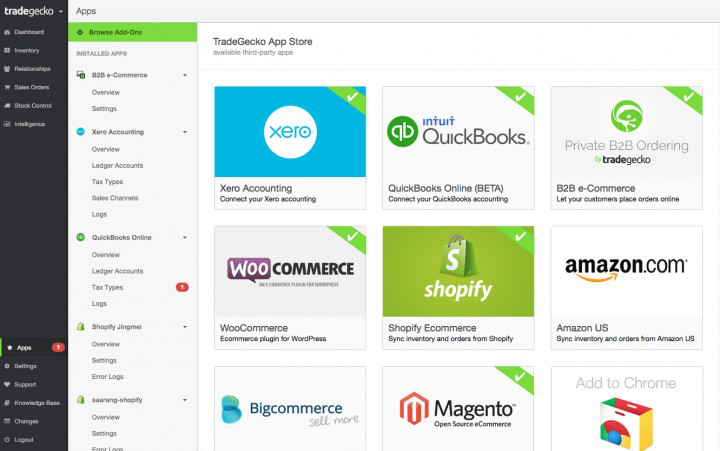Click 'Let your customers place orders online' text
This screenshot has height=451, width=720.
click(x=618, y=199)
